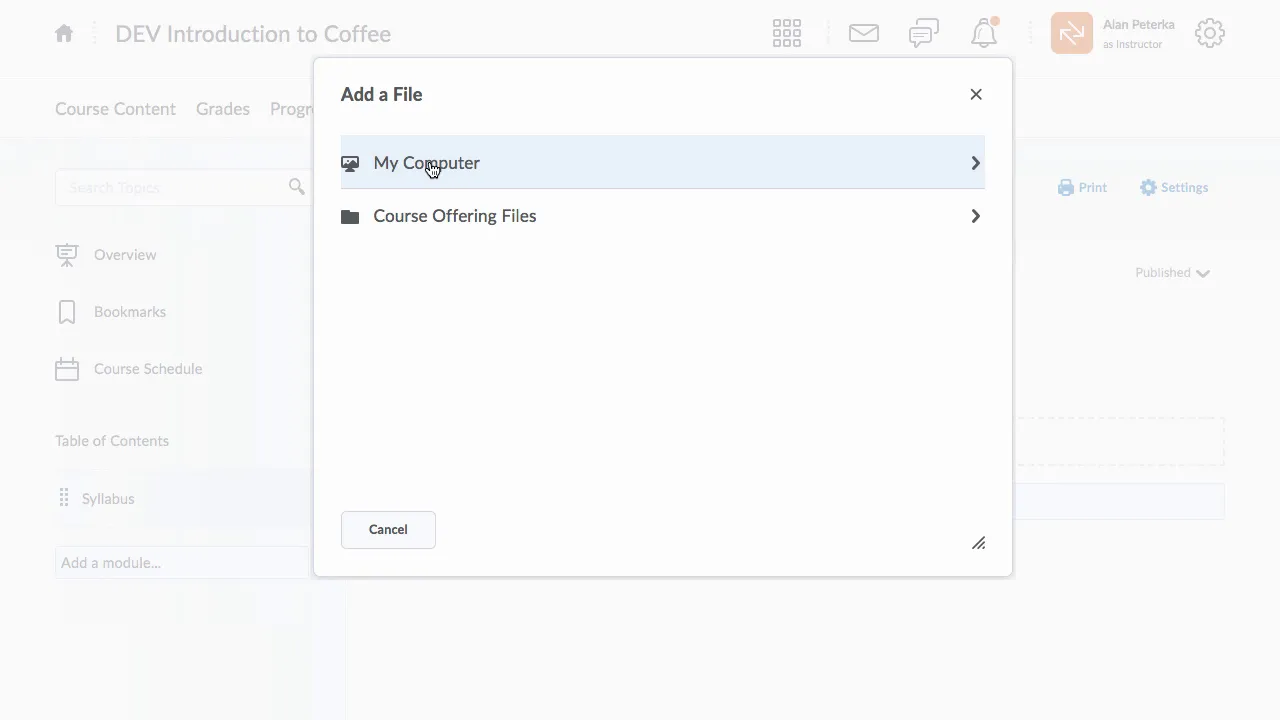Select Course Offering Files source
1280x720 pixels.
(x=663, y=216)
